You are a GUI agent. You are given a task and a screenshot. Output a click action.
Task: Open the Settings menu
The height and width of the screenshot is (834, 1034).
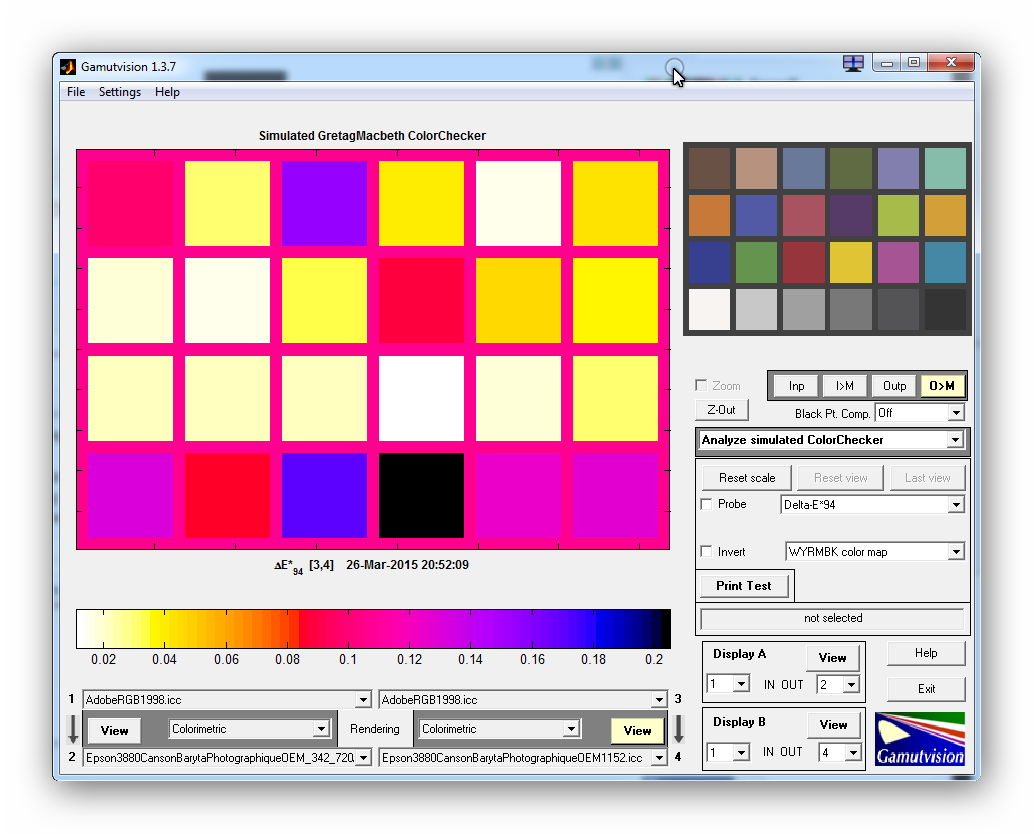(120, 92)
